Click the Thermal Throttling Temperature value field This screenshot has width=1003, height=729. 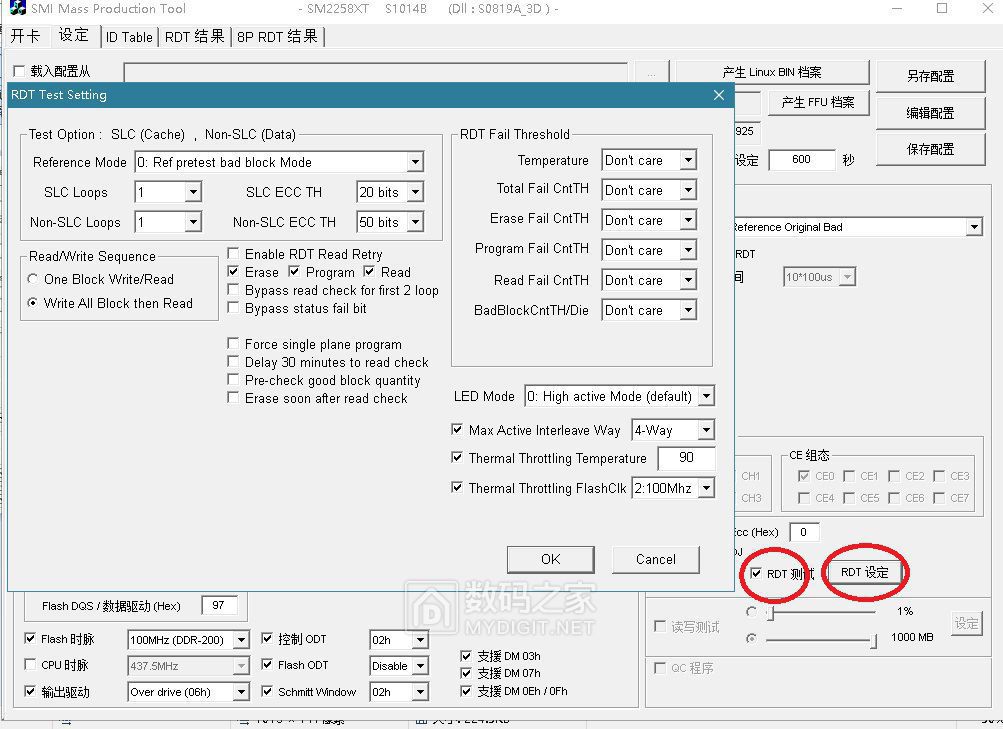(x=686, y=457)
